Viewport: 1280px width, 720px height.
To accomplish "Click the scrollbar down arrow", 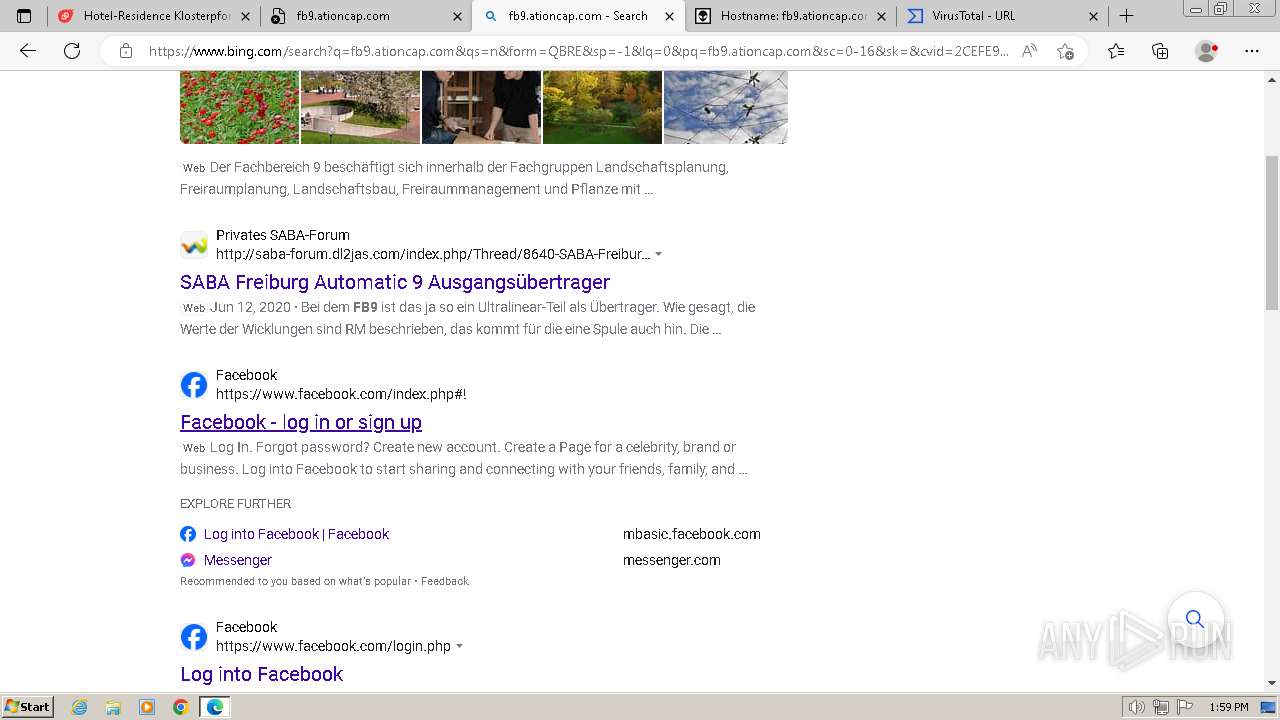I will pos(1271,683).
